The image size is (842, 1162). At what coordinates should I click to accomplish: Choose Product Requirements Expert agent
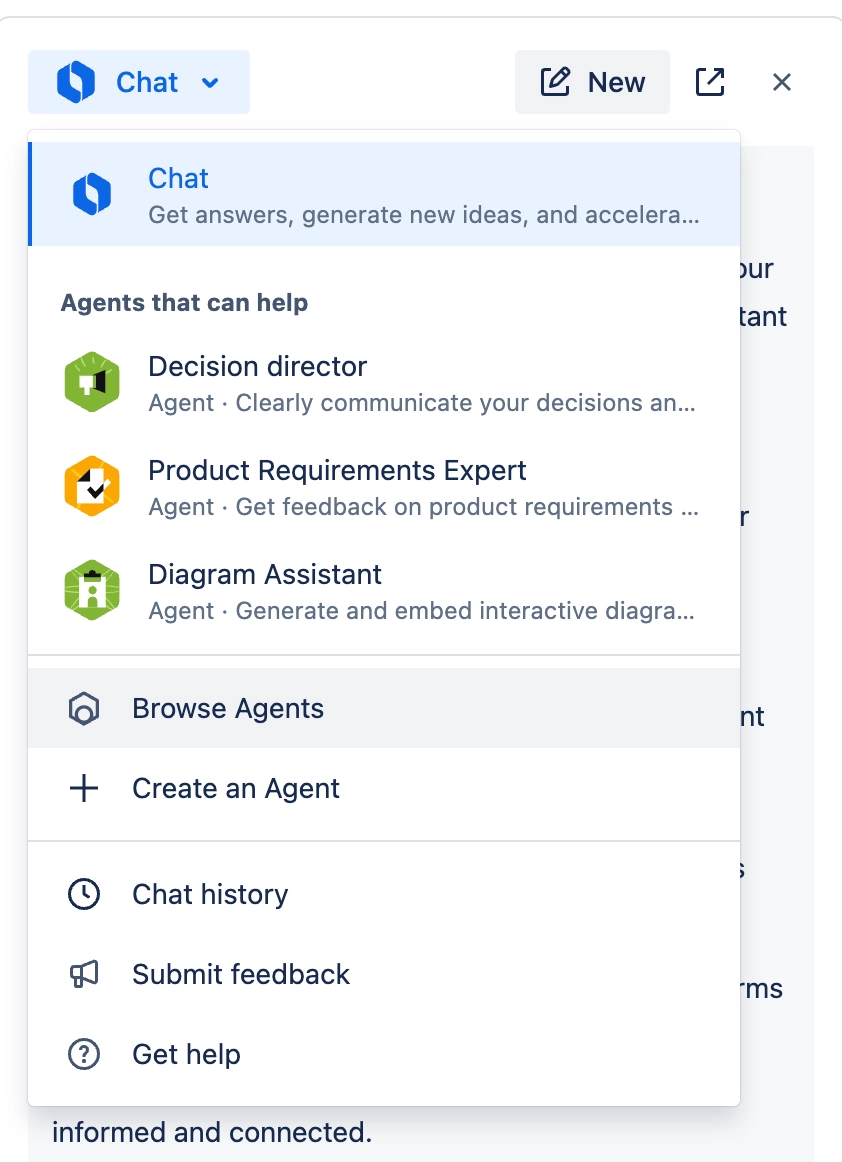click(384, 487)
